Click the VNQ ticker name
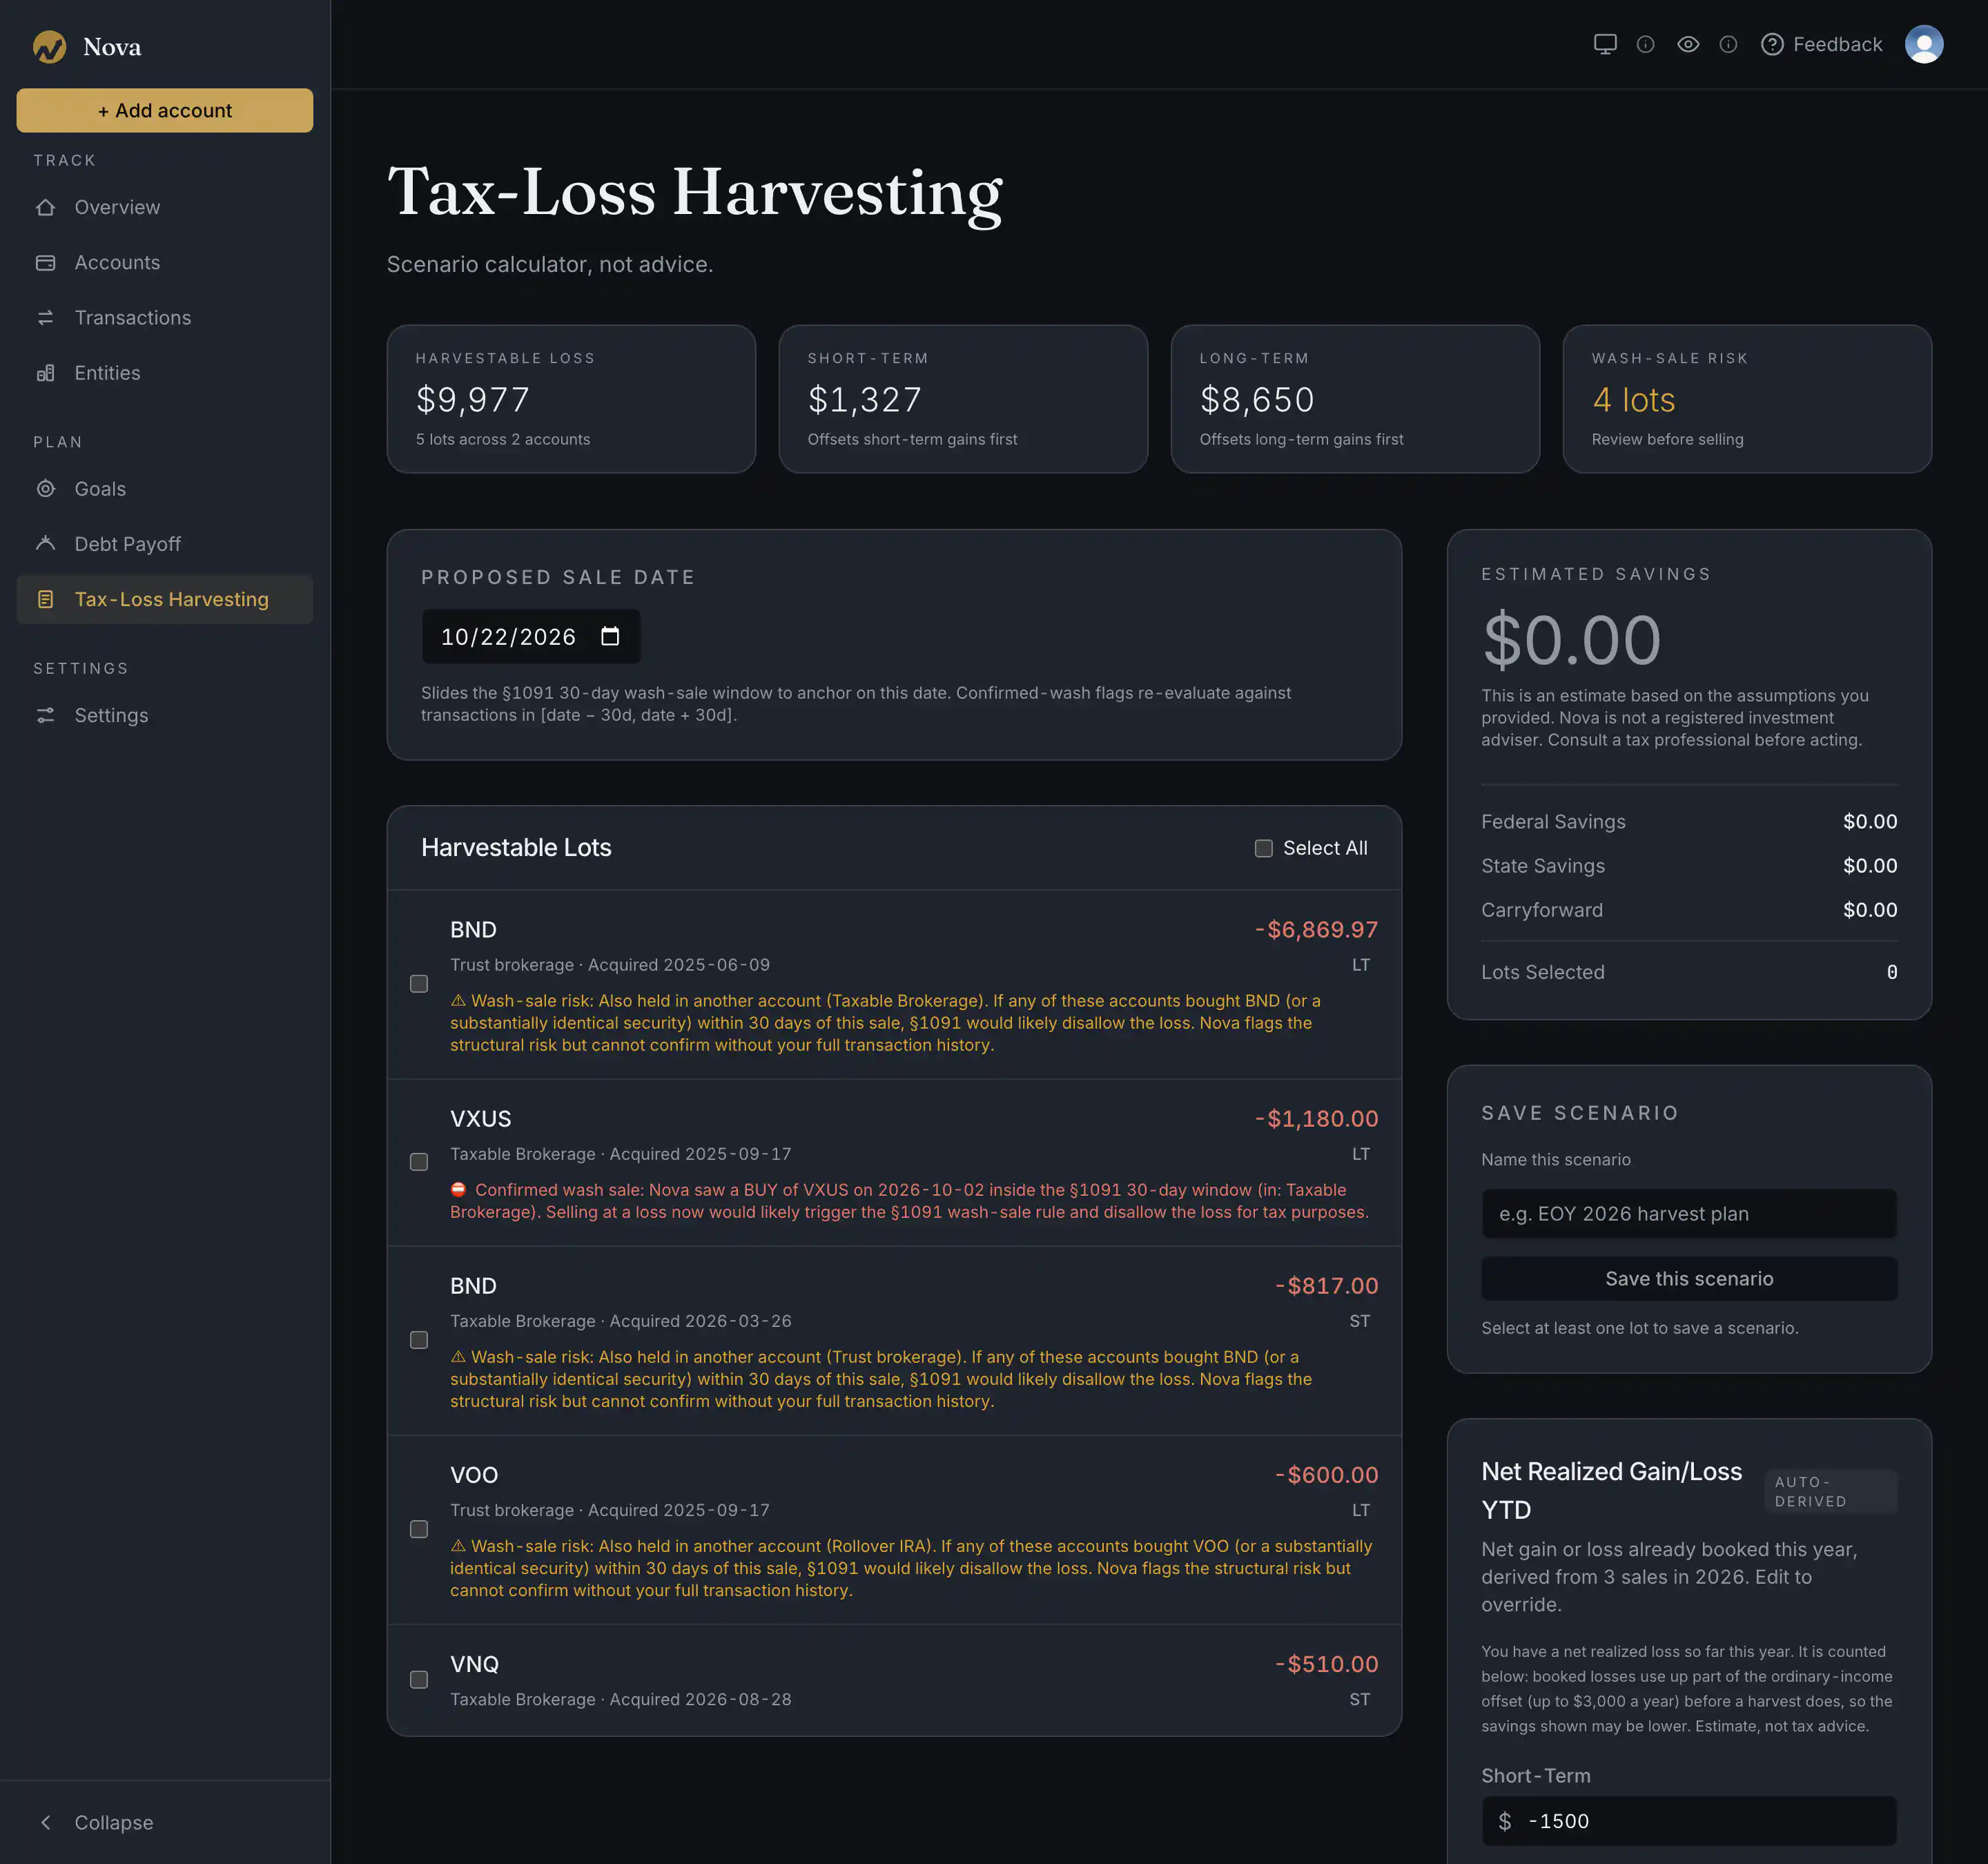The image size is (1988, 1864). [474, 1664]
